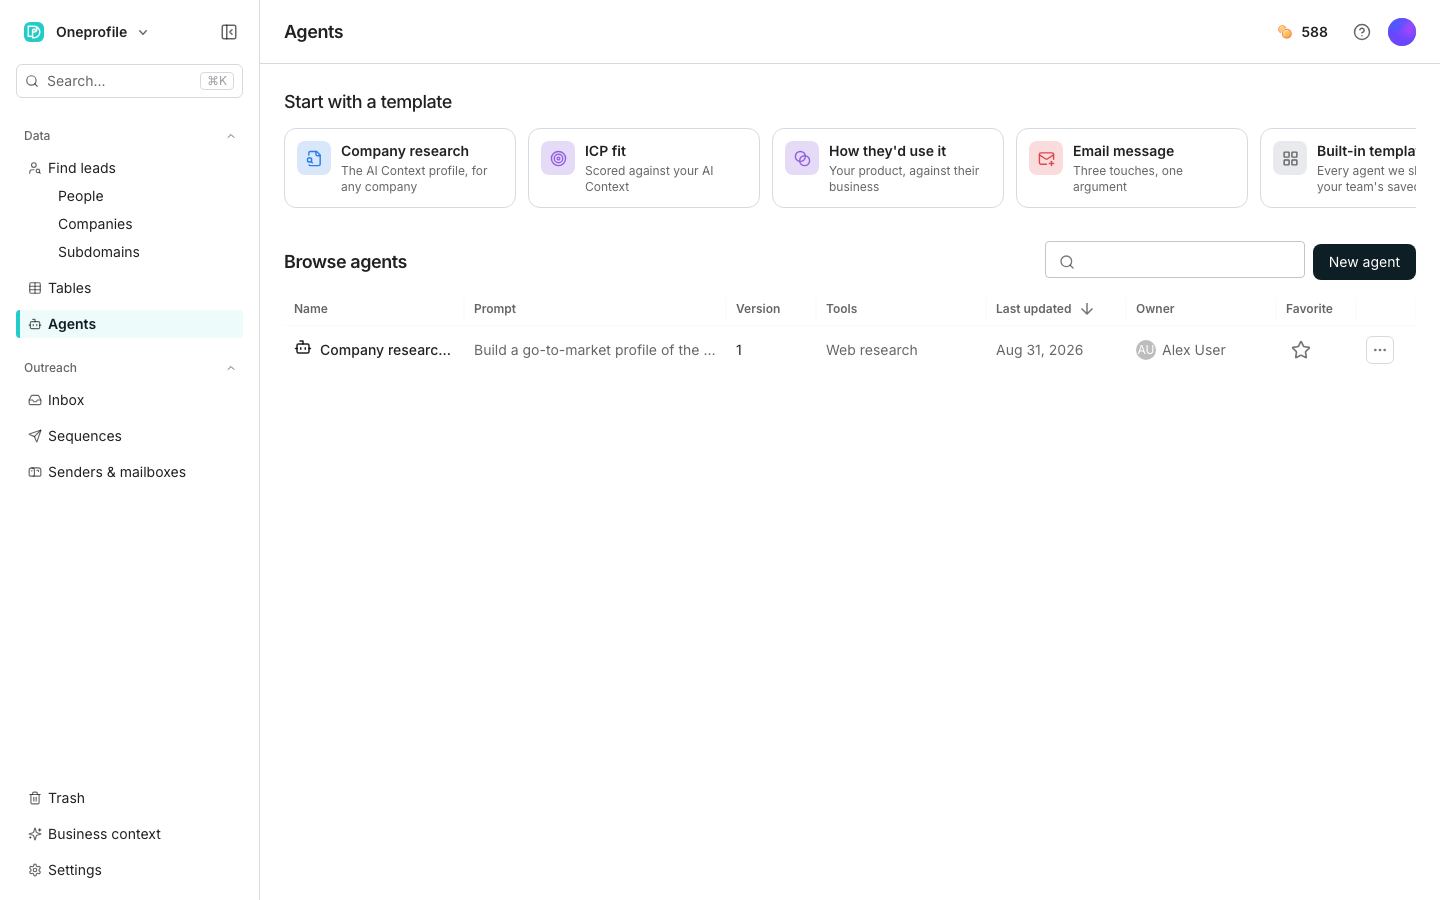The image size is (1440, 900).
Task: Click the magnifier icon in agents search
Action: pyautogui.click(x=1067, y=262)
